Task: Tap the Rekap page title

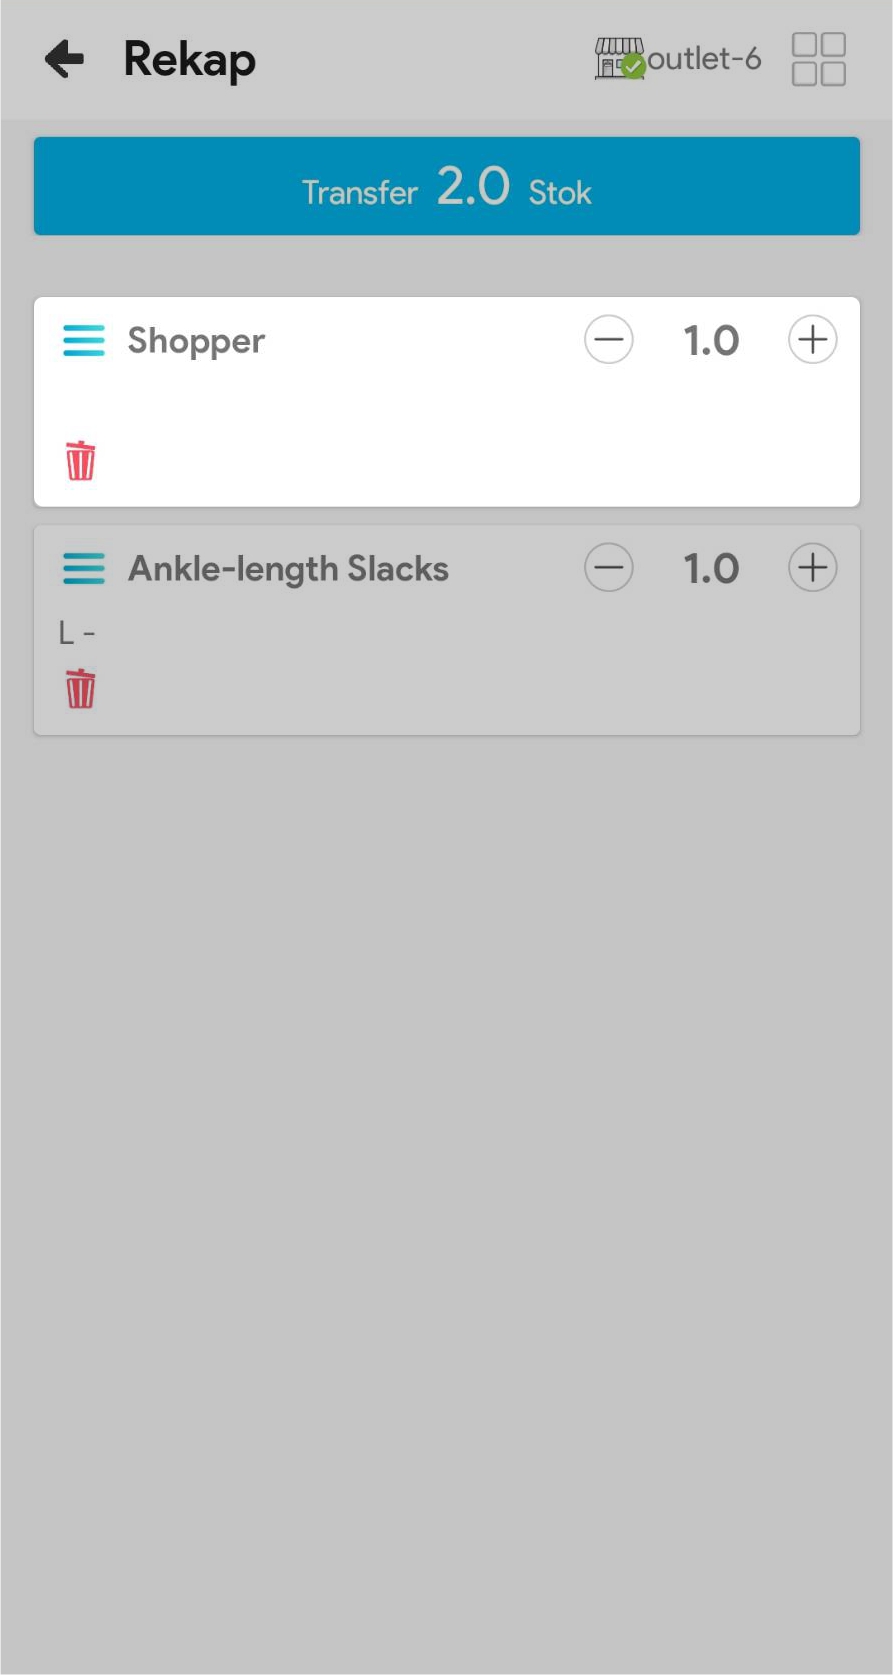Action: pyautogui.click(x=189, y=59)
